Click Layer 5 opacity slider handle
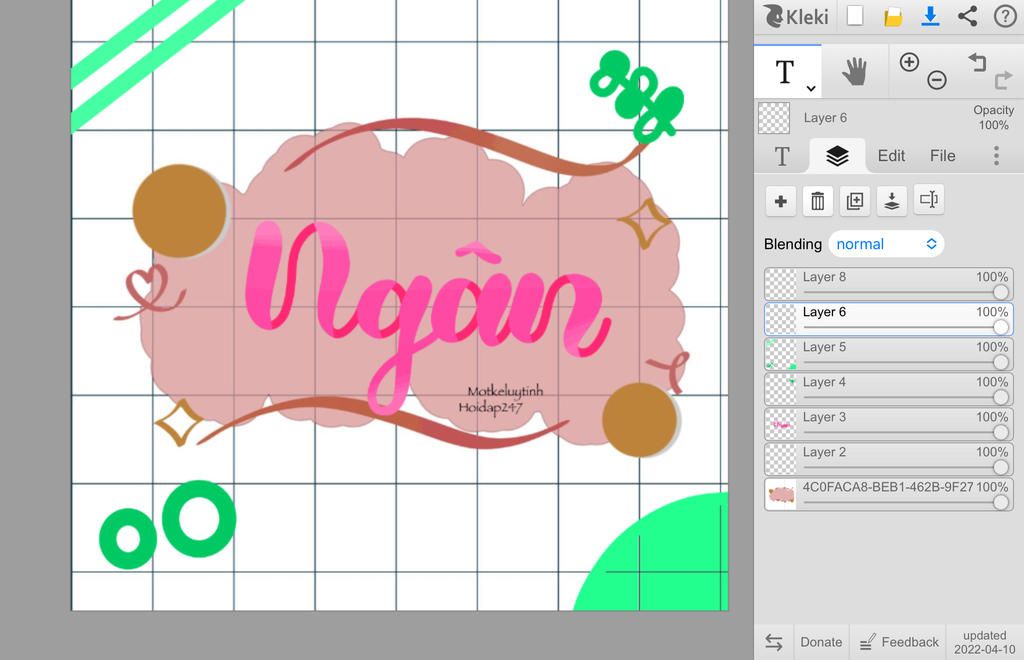Image resolution: width=1024 pixels, height=660 pixels. tap(1000, 362)
